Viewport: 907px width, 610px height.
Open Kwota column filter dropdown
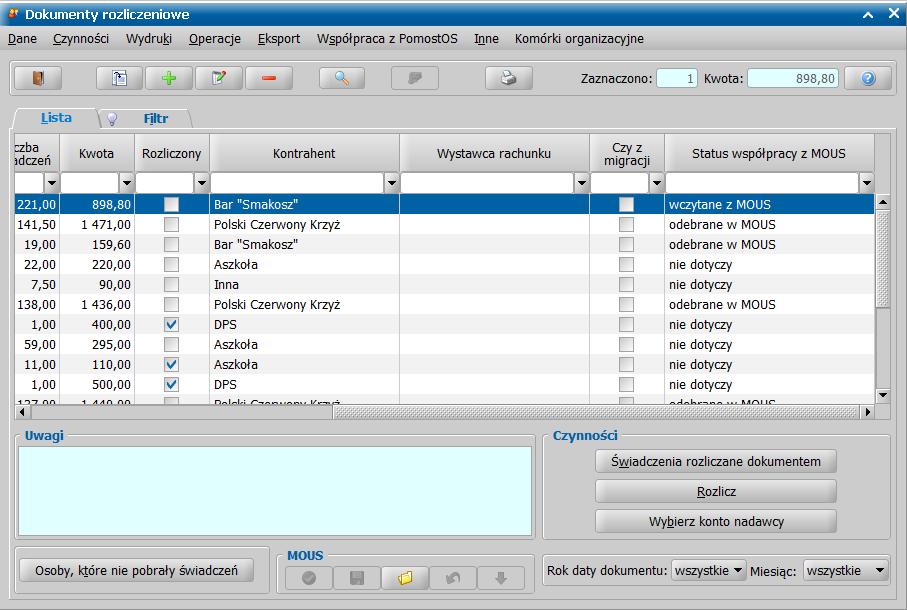(x=127, y=183)
